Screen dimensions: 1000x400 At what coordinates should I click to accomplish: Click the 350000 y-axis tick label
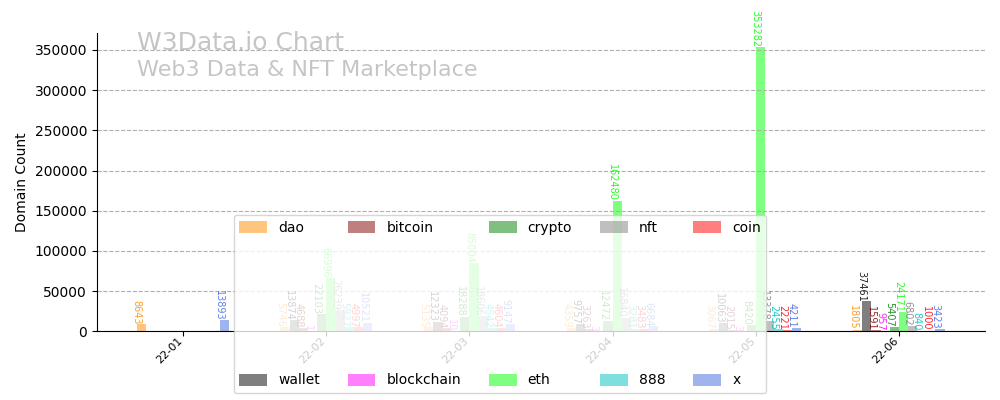63,50
